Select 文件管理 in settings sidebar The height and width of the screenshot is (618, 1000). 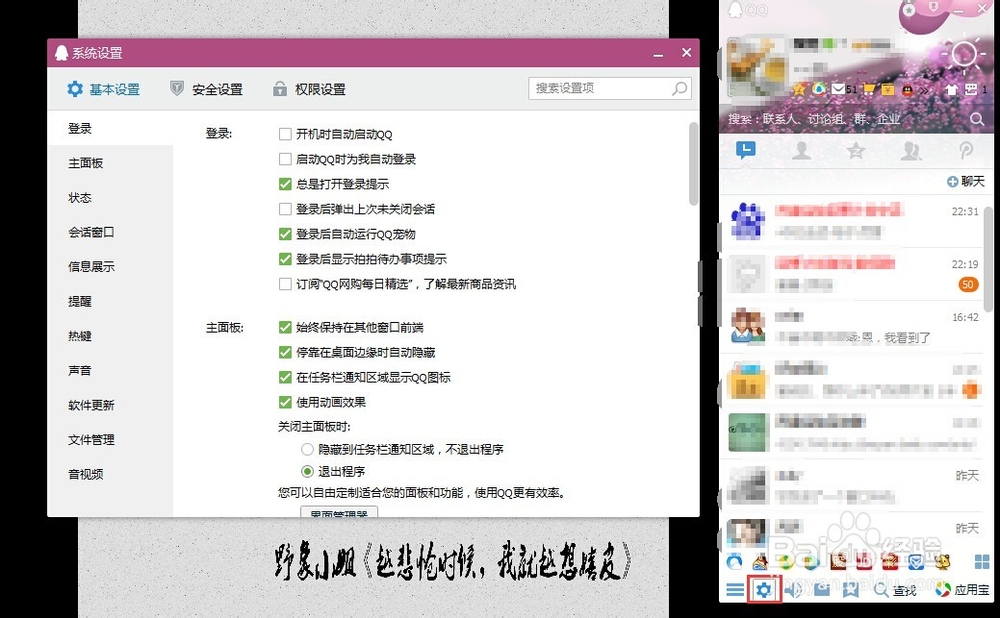coord(110,439)
